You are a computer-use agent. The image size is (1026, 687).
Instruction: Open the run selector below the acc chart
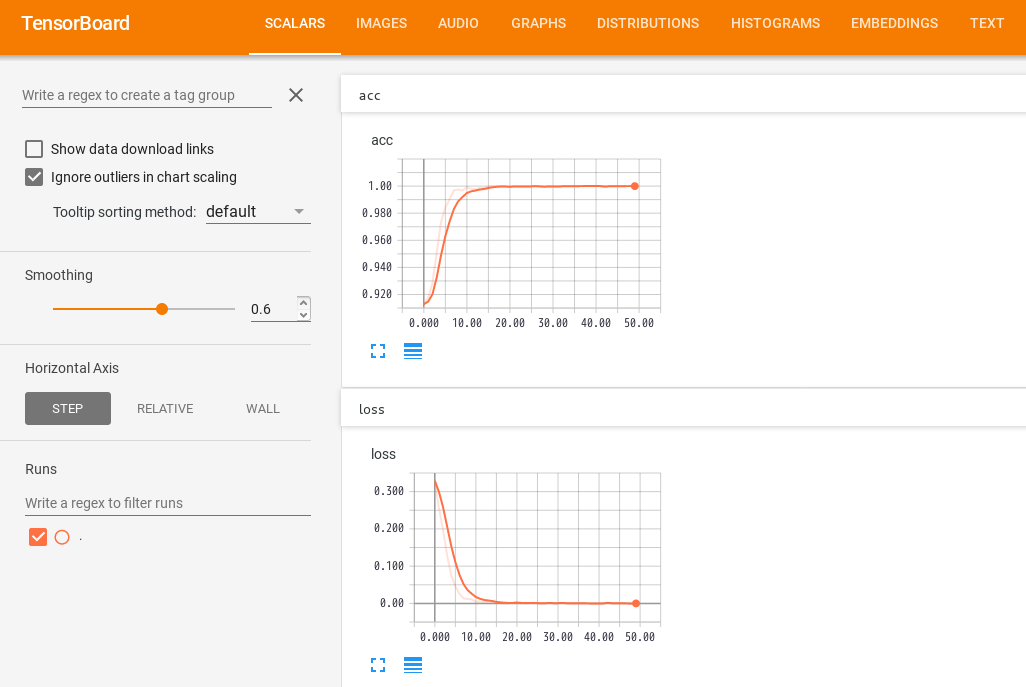[x=413, y=351]
